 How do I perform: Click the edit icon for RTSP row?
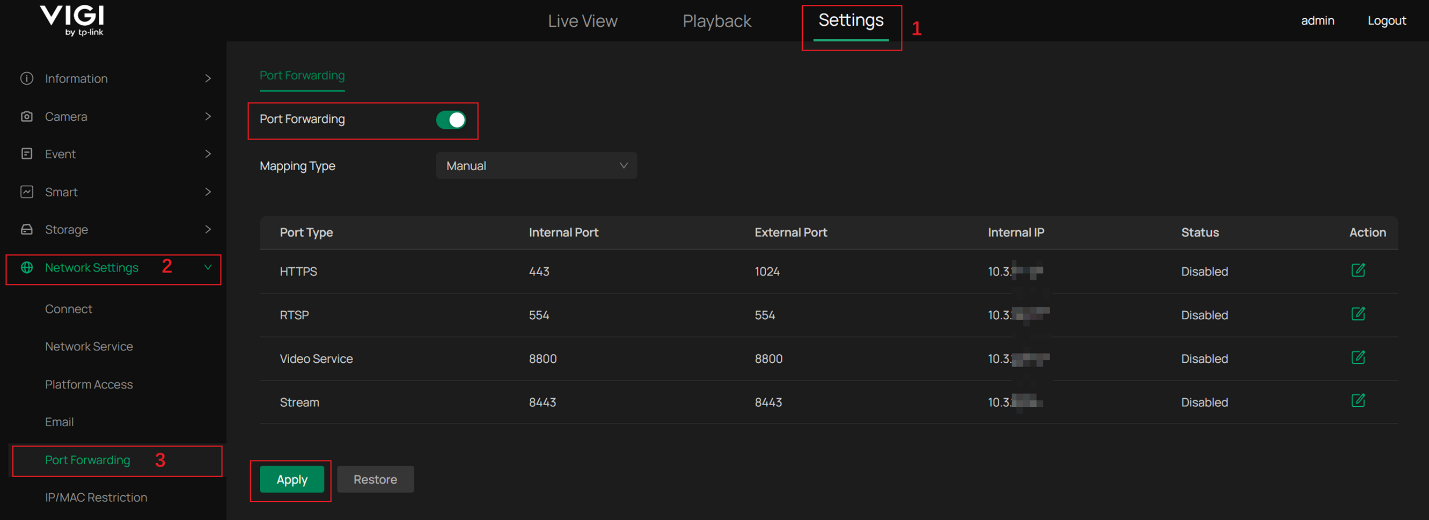point(1358,314)
